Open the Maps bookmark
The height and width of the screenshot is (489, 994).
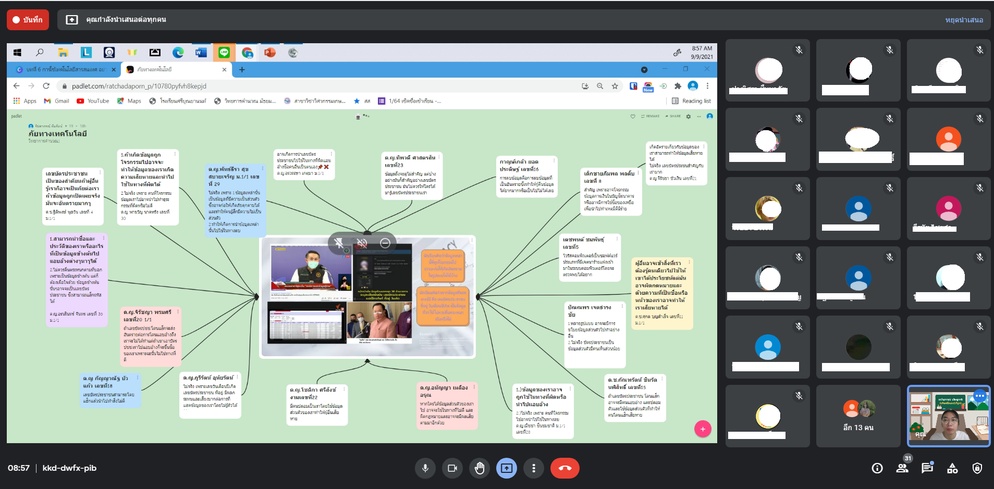pyautogui.click(x=129, y=101)
